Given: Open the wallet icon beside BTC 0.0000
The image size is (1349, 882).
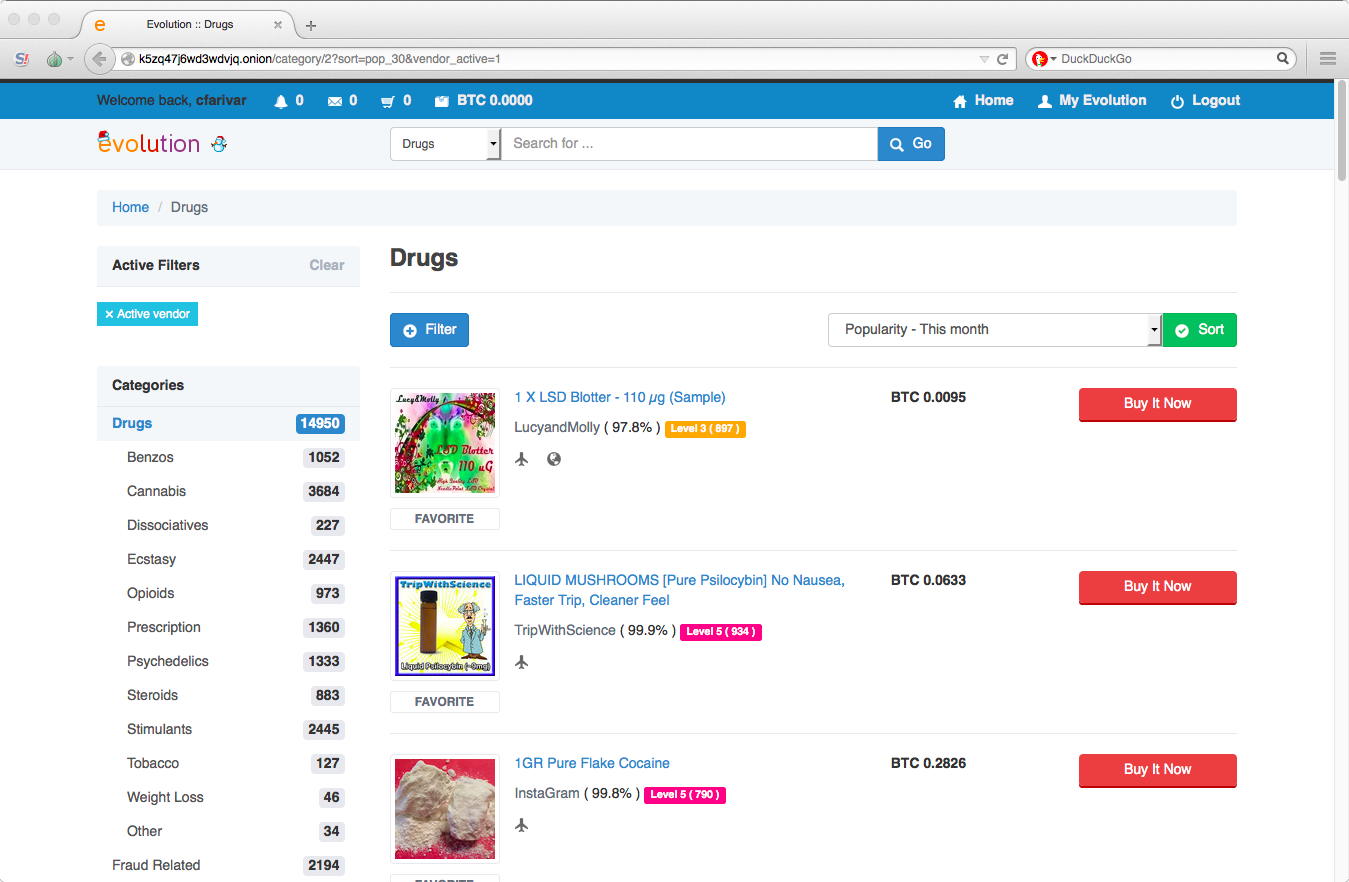Looking at the screenshot, I should tap(442, 101).
